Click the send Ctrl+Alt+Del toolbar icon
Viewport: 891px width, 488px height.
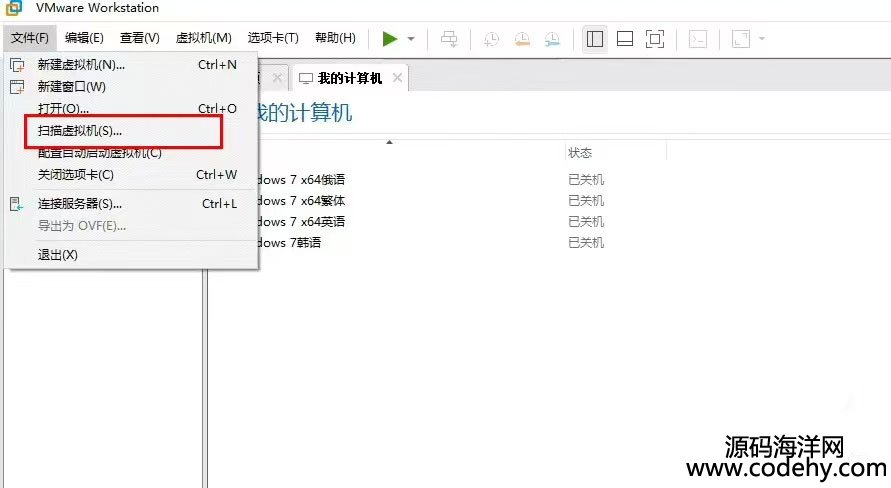click(449, 39)
